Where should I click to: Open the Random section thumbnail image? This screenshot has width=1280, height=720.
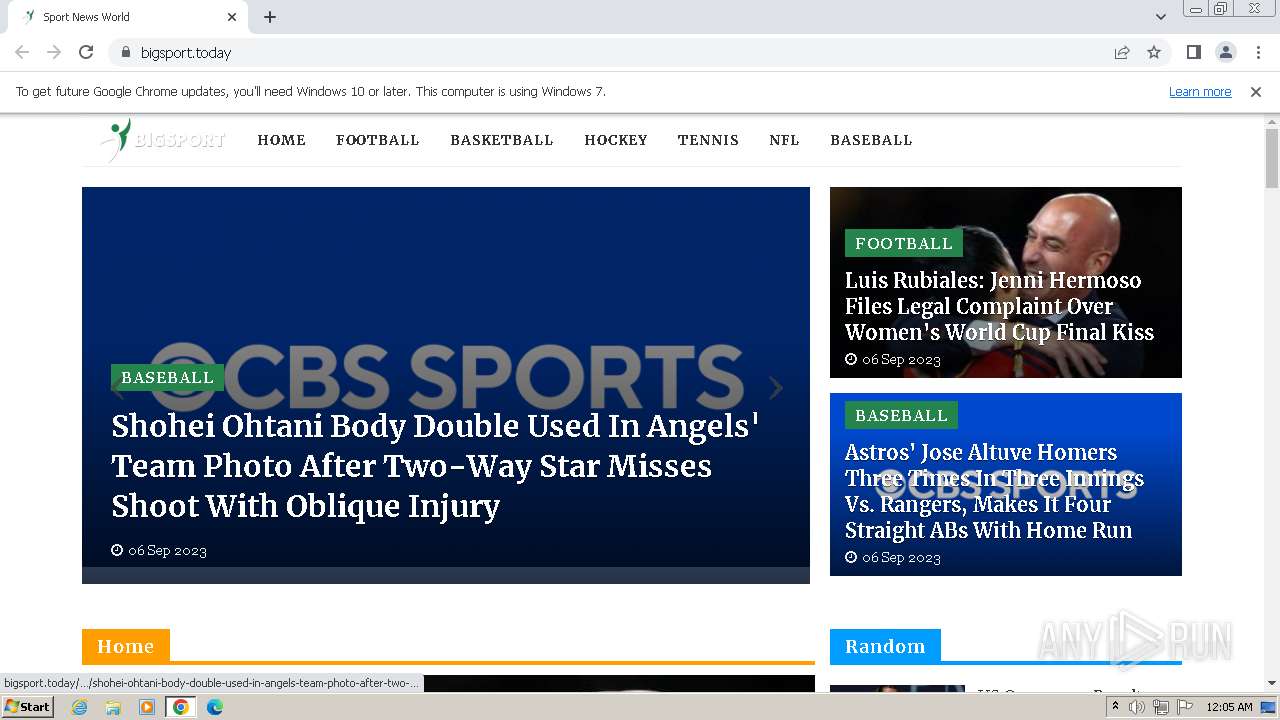(x=897, y=689)
